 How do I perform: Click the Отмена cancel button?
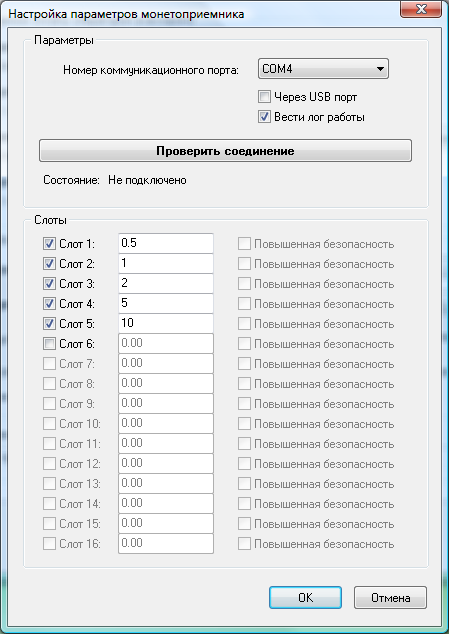click(390, 598)
